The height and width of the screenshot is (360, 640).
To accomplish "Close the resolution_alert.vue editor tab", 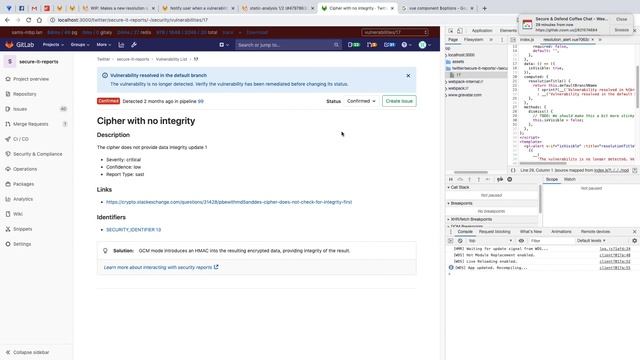I will [x=593, y=40].
